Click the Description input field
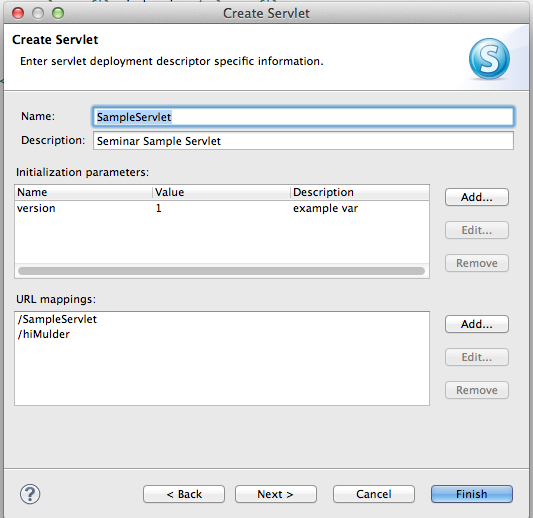Screen dimensions: 533x518 coord(303,141)
